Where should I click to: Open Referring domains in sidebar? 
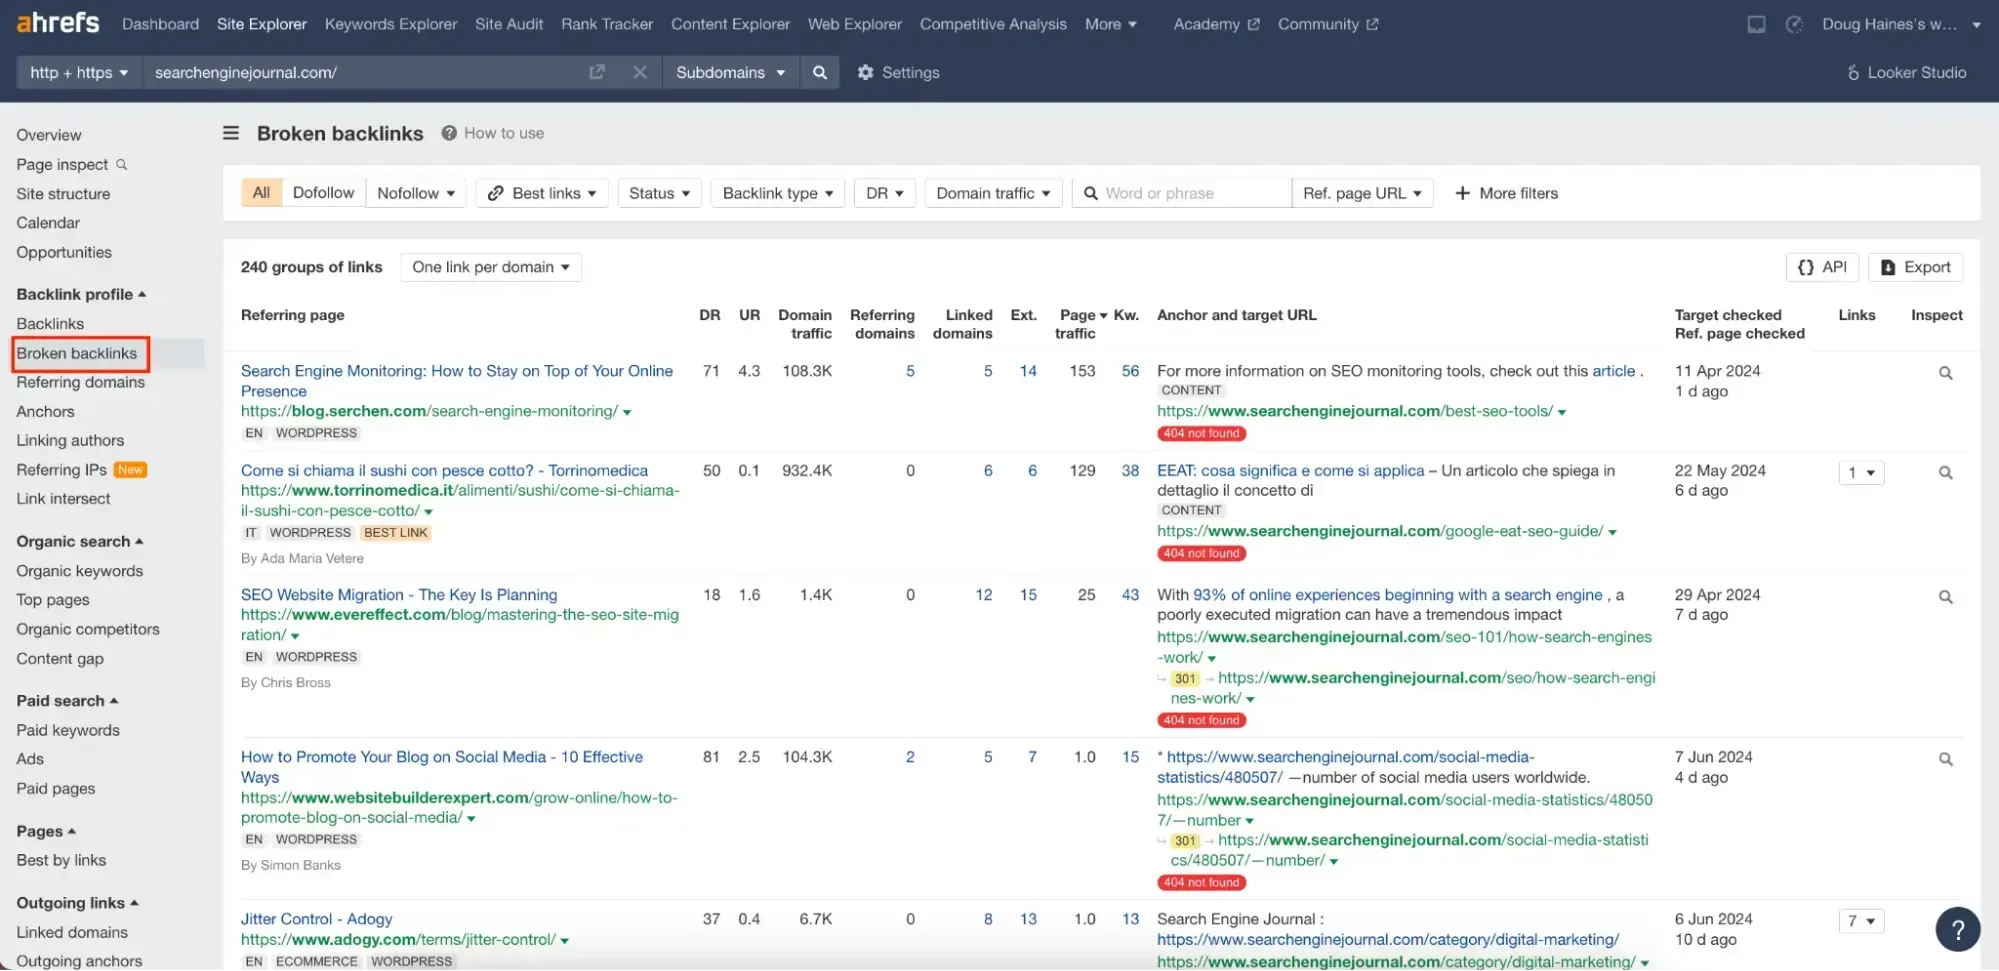point(80,382)
